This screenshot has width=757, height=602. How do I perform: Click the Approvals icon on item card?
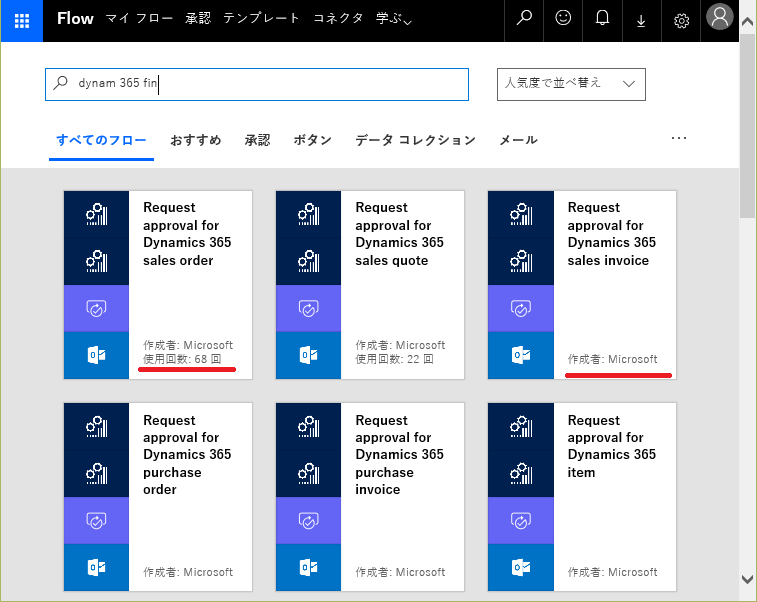coord(521,521)
